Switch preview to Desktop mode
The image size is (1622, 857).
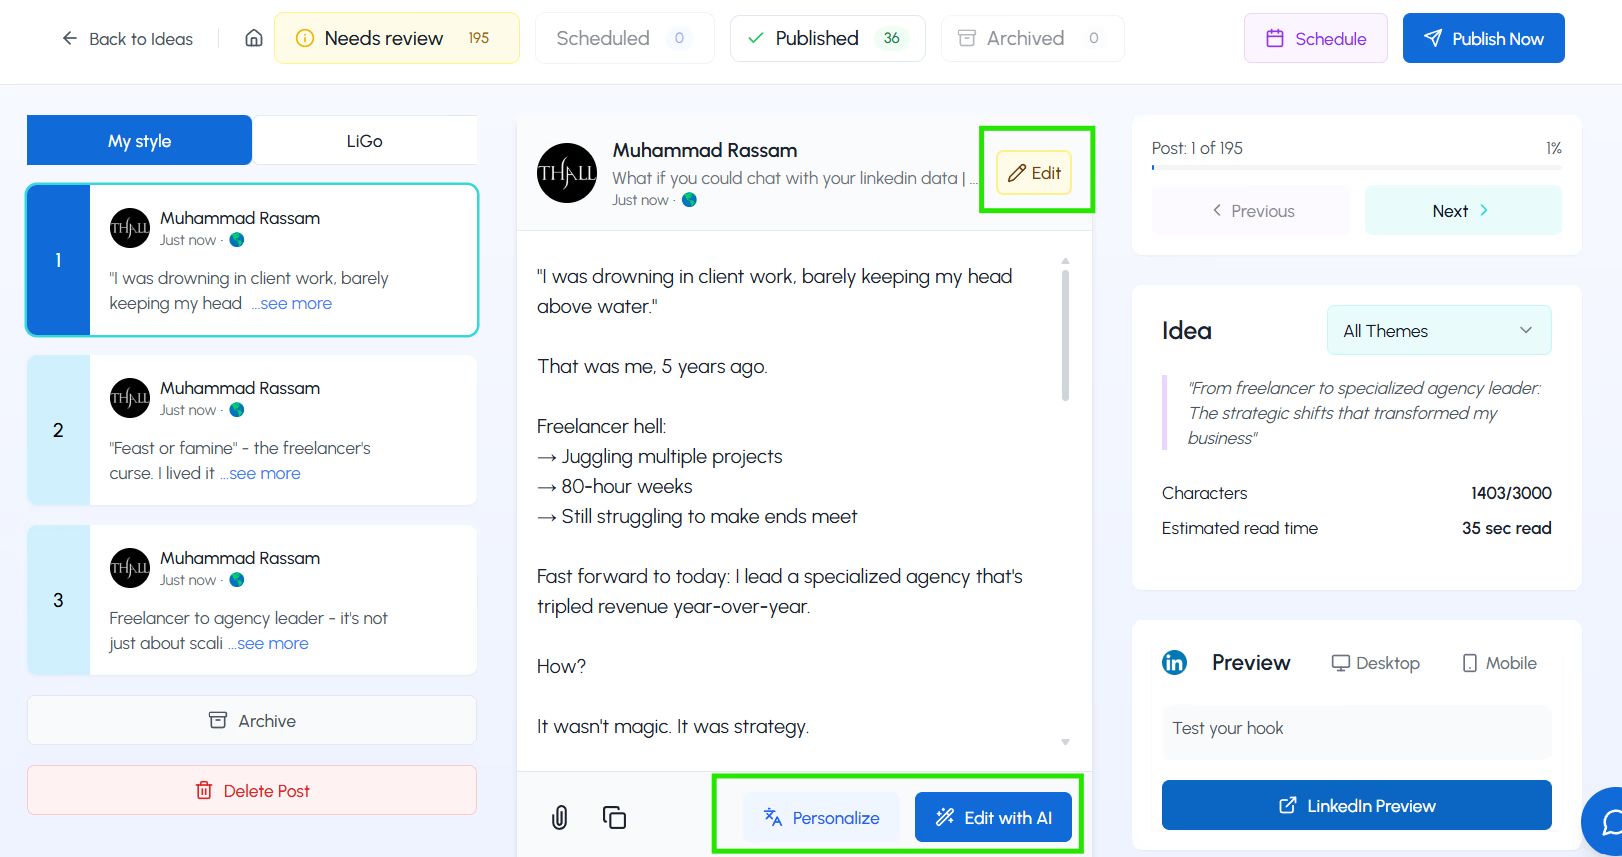click(x=1375, y=663)
